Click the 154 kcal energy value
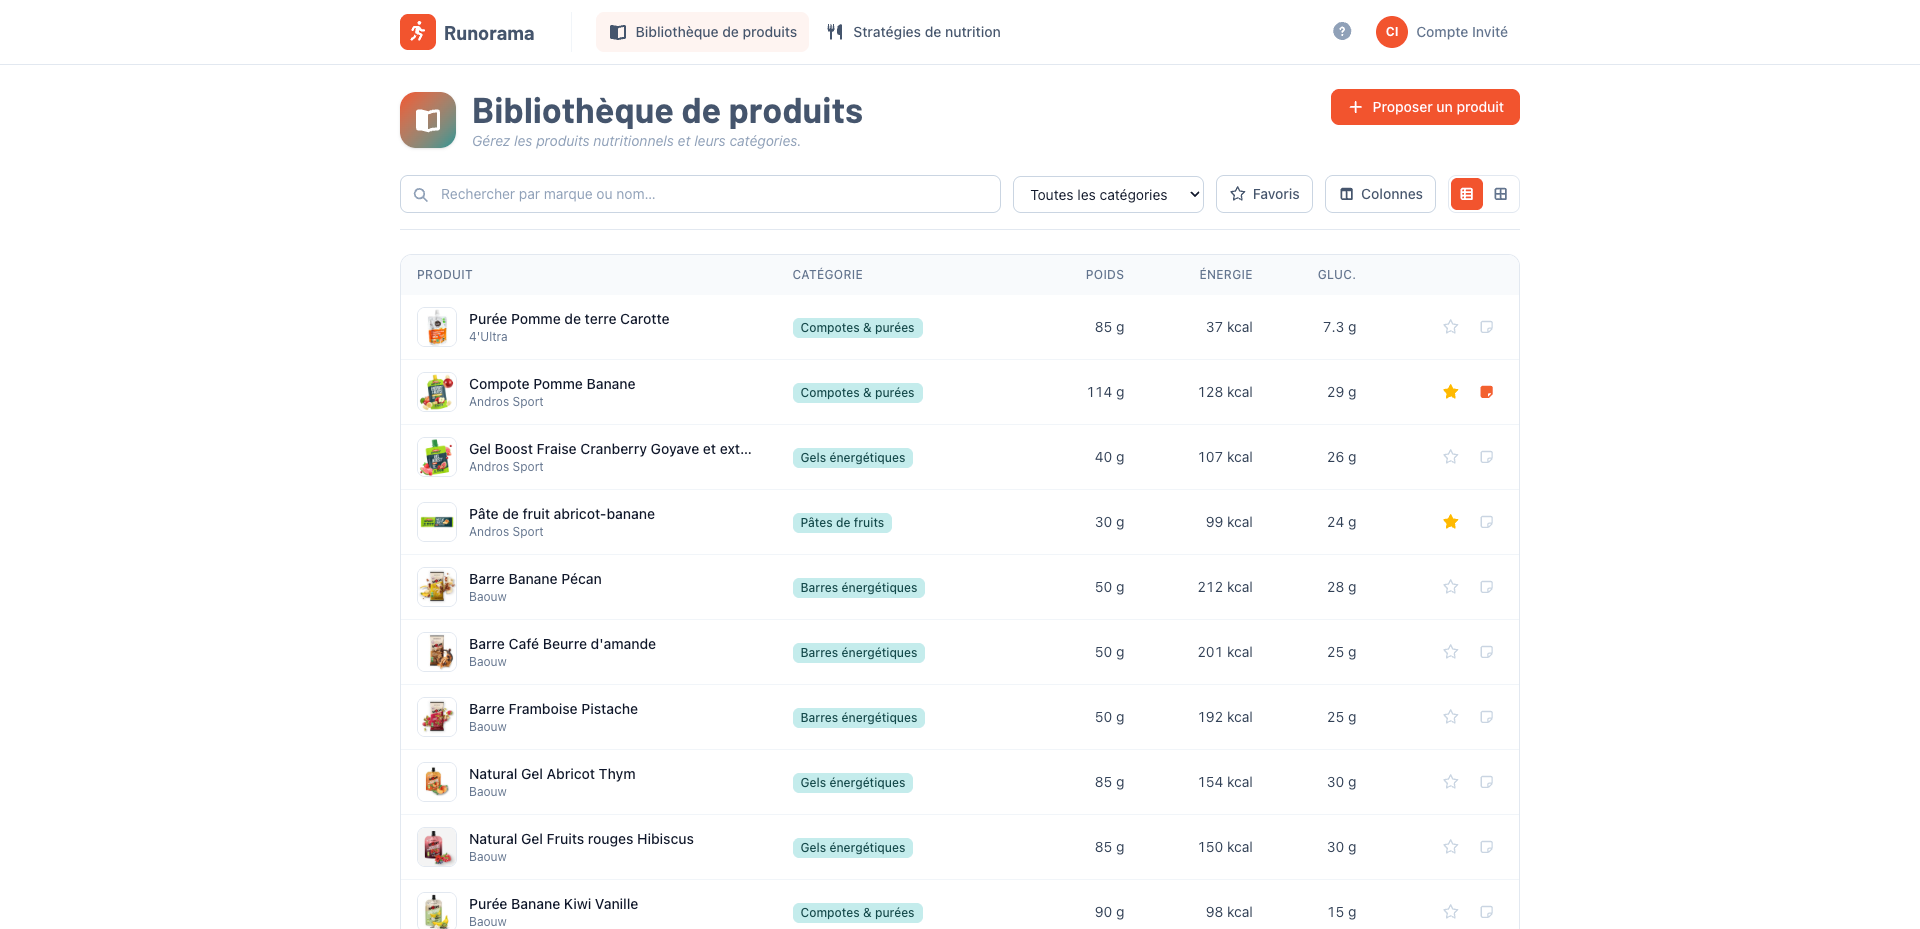 (x=1225, y=782)
